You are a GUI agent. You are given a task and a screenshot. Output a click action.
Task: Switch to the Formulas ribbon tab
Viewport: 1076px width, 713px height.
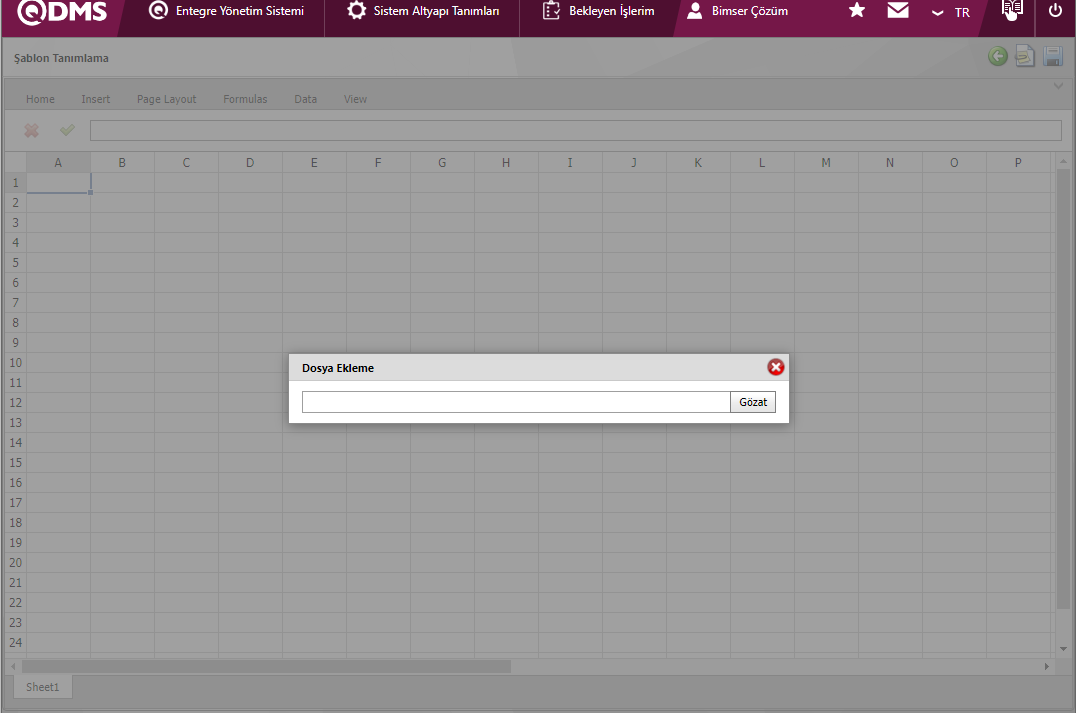[245, 99]
